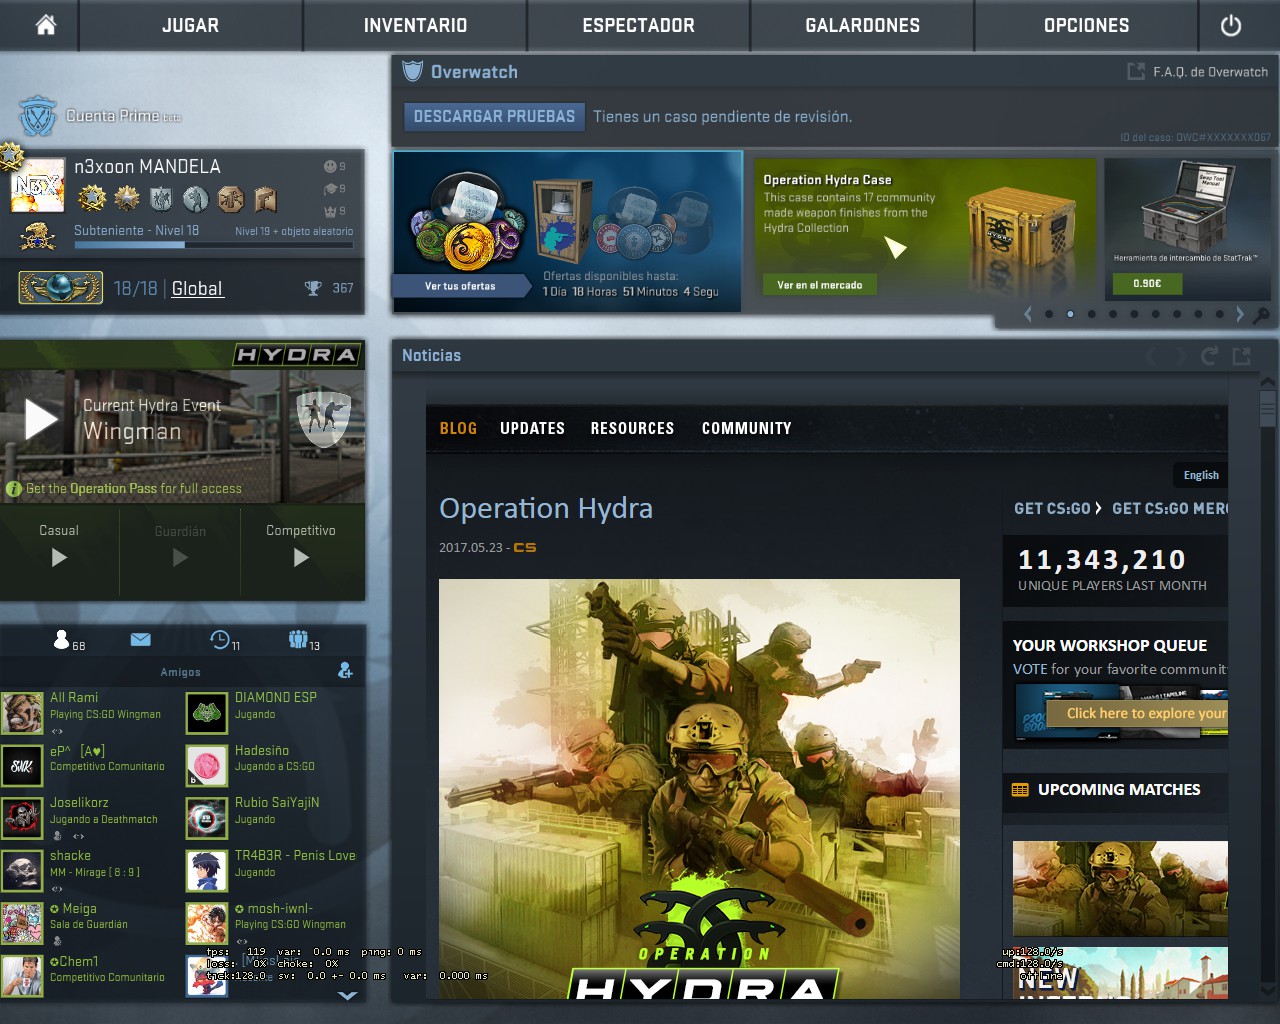This screenshot has width=1280, height=1024.
Task: Open Noticias in external browser icon
Action: 1242,355
